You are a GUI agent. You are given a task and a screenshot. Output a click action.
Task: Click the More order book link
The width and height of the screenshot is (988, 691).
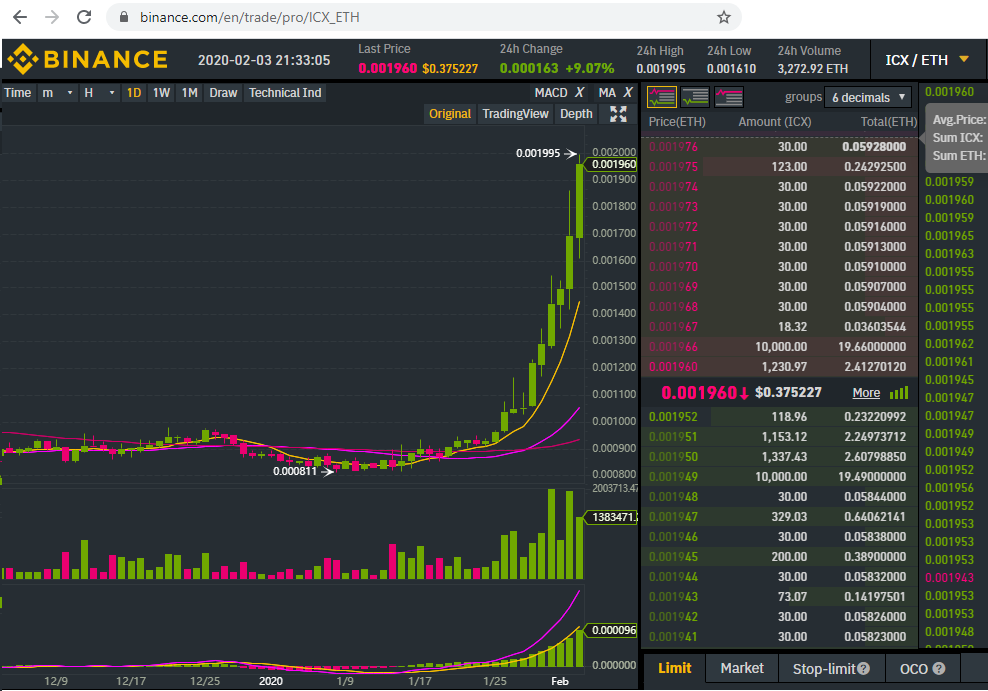pyautogui.click(x=866, y=393)
